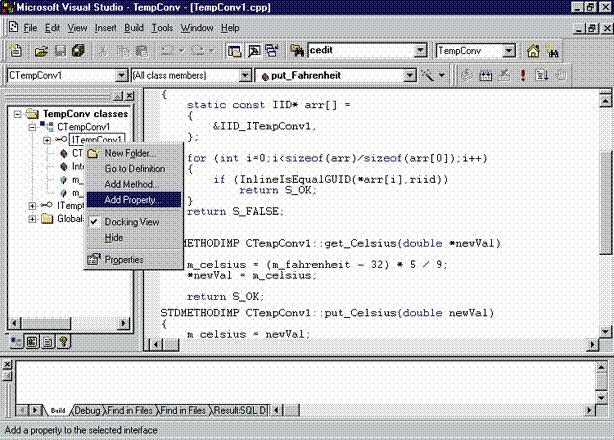Screen dimensions: 614x440
Task: Click the Paste toolbar icon
Action: pyautogui.click(x=142, y=51)
